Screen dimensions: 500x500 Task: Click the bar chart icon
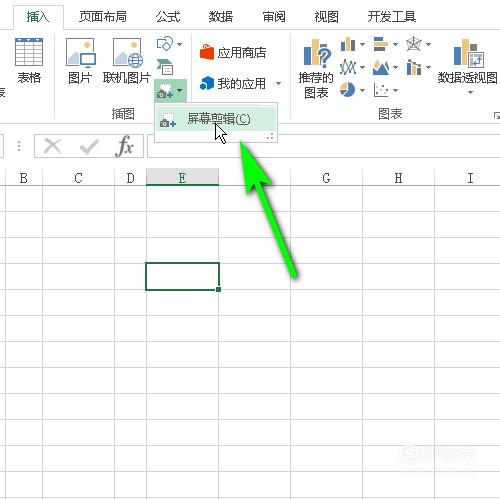(x=381, y=44)
